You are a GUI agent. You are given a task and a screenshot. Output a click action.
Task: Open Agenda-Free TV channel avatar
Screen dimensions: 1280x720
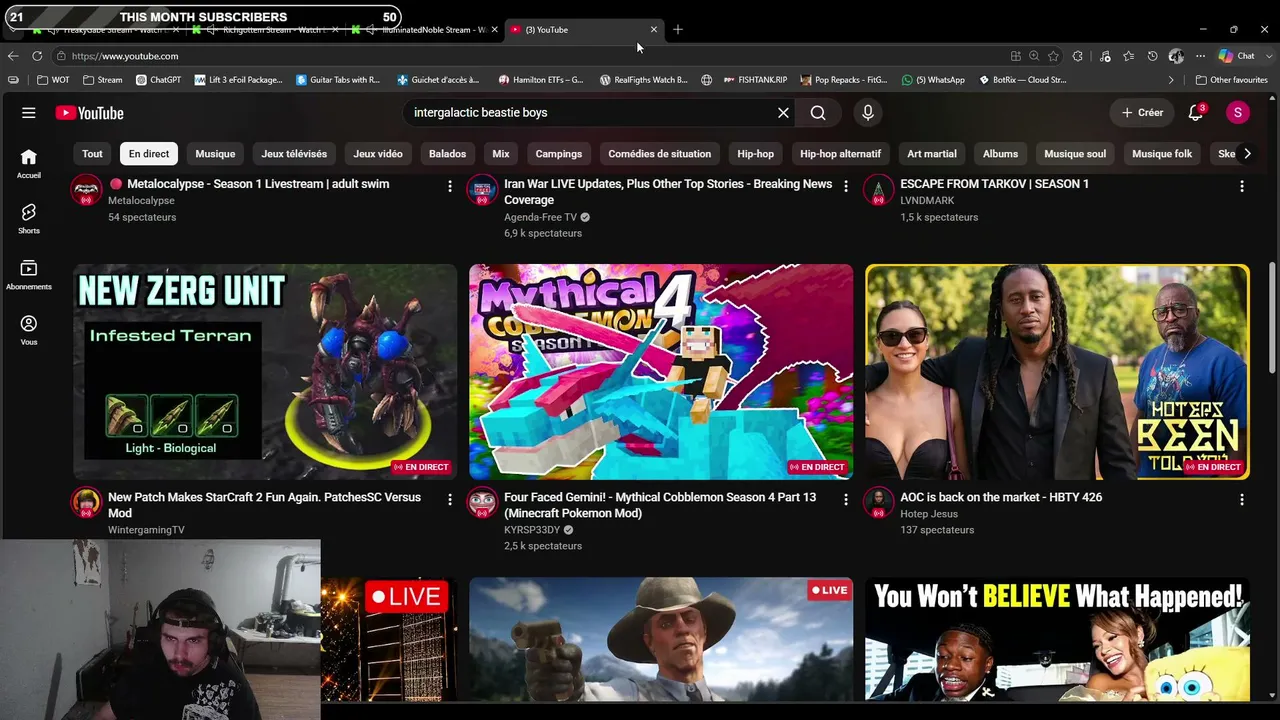click(x=482, y=190)
